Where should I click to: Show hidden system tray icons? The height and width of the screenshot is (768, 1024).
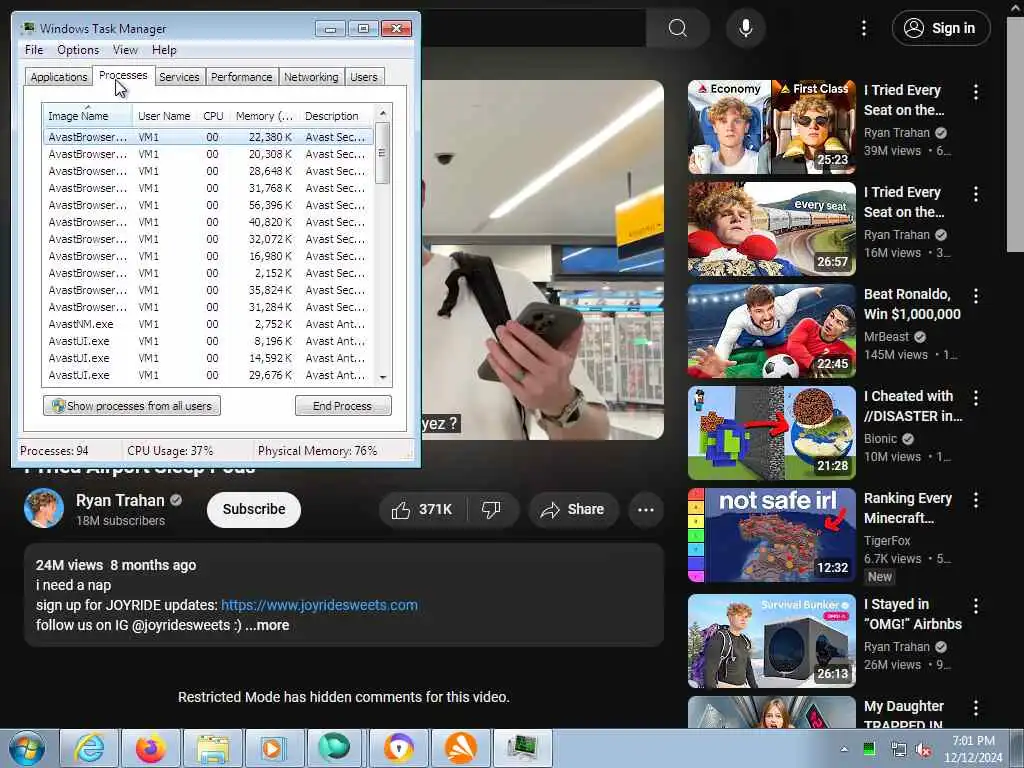tap(844, 749)
